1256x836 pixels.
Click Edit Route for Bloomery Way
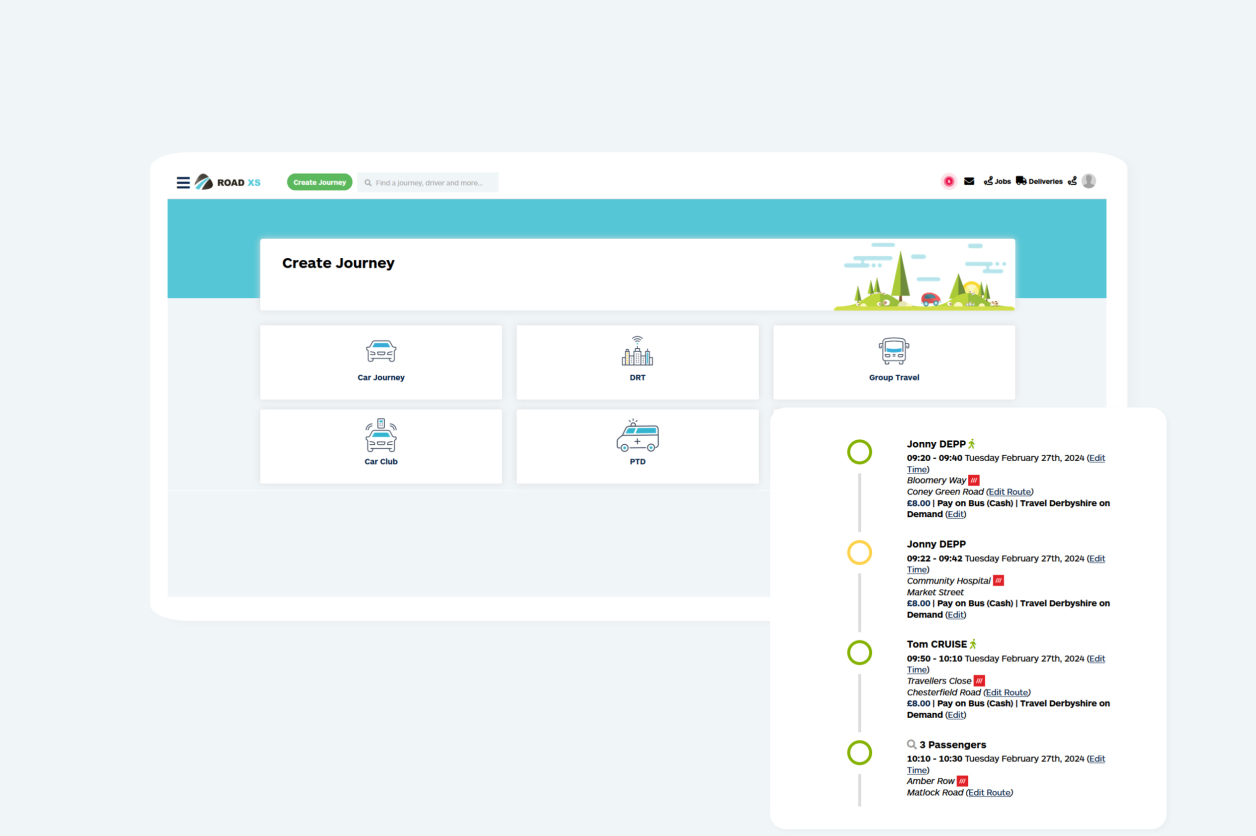(x=1010, y=491)
